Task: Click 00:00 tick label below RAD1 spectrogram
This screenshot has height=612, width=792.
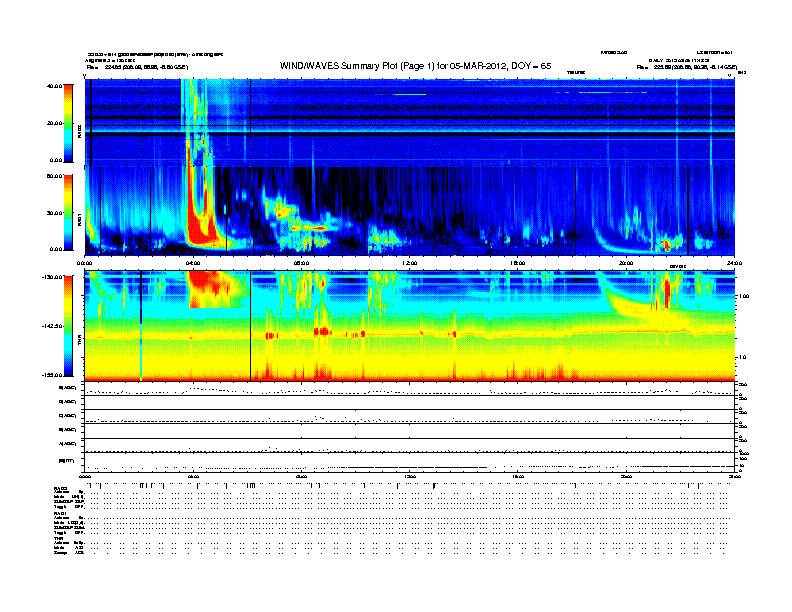Action: (84, 263)
